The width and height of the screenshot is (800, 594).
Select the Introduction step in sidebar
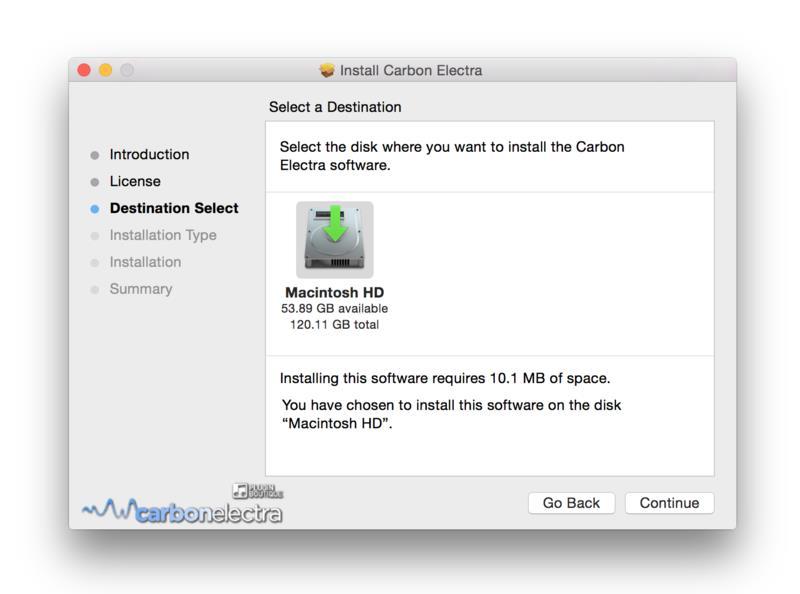coord(149,155)
